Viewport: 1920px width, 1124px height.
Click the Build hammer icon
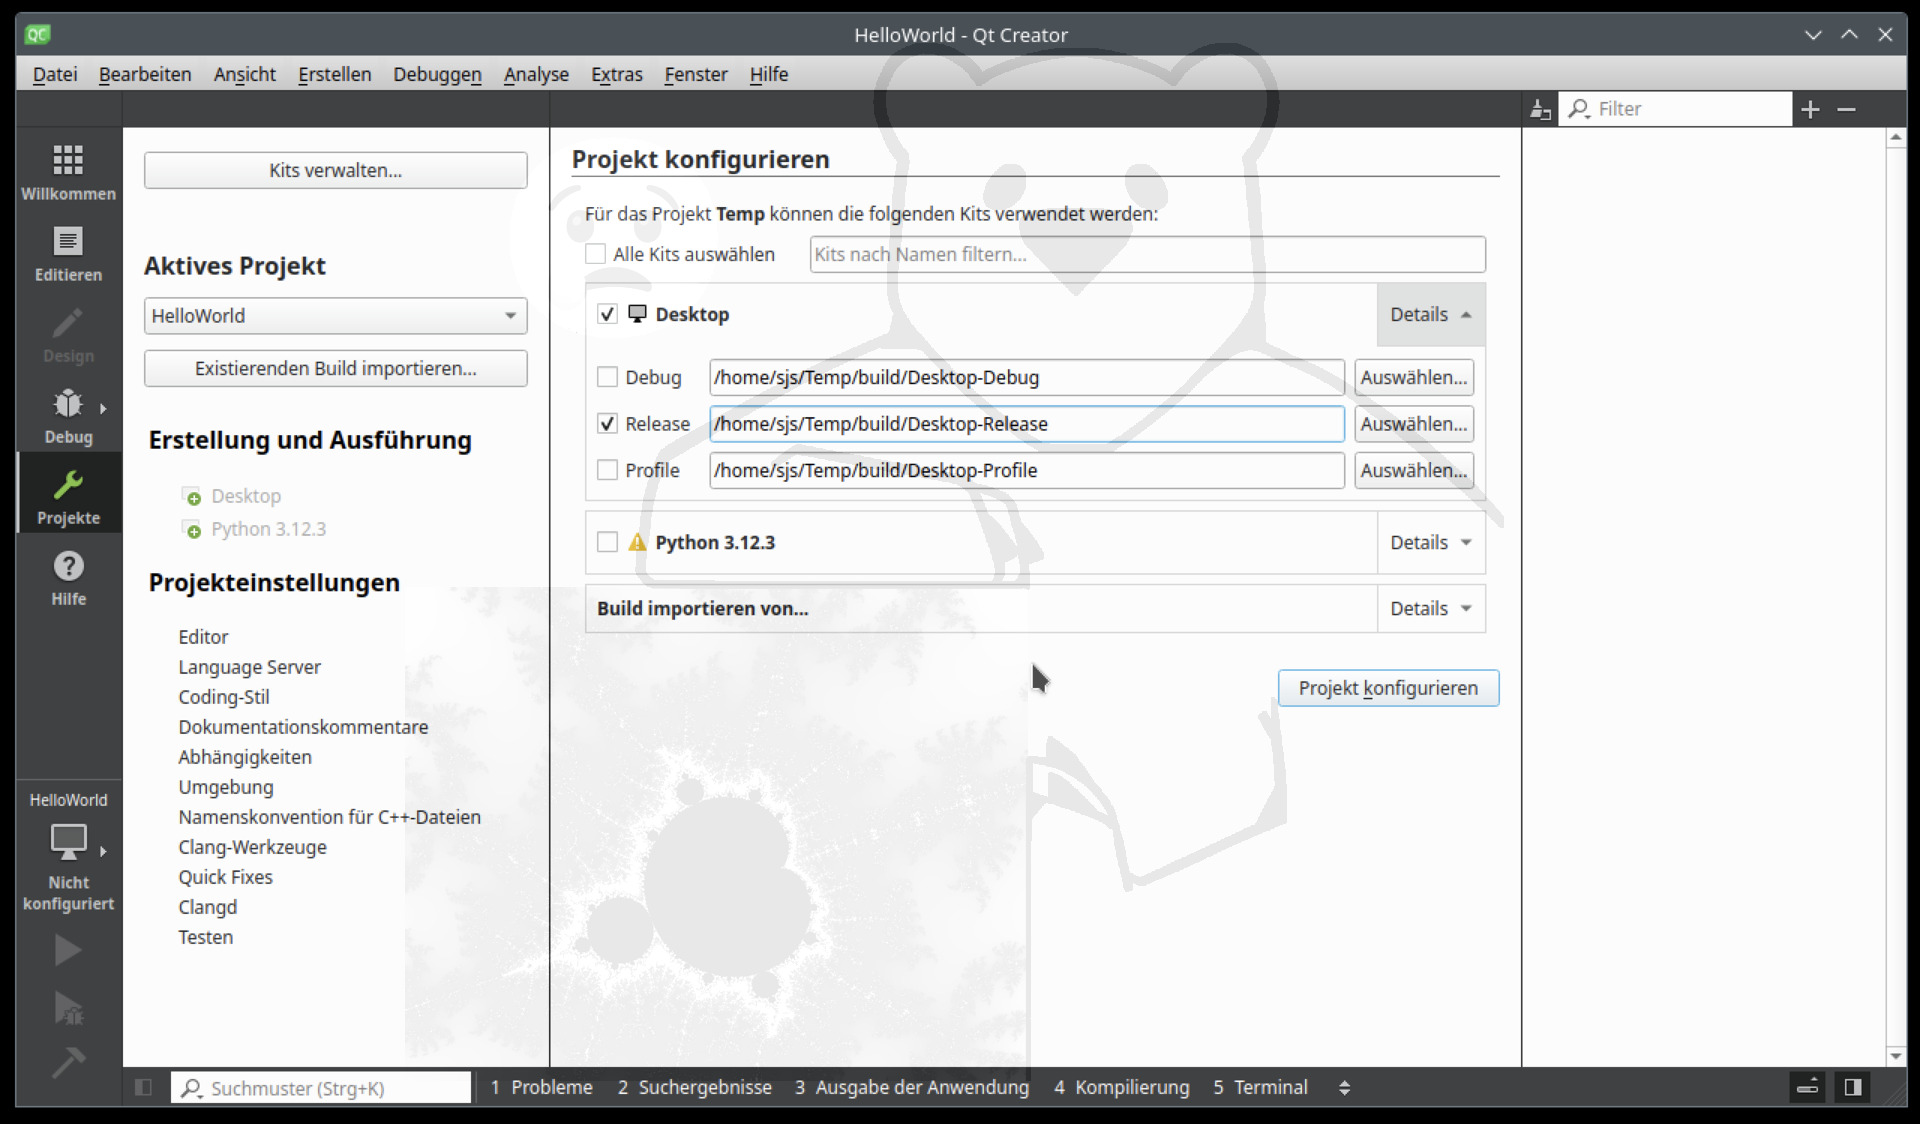[x=67, y=1061]
